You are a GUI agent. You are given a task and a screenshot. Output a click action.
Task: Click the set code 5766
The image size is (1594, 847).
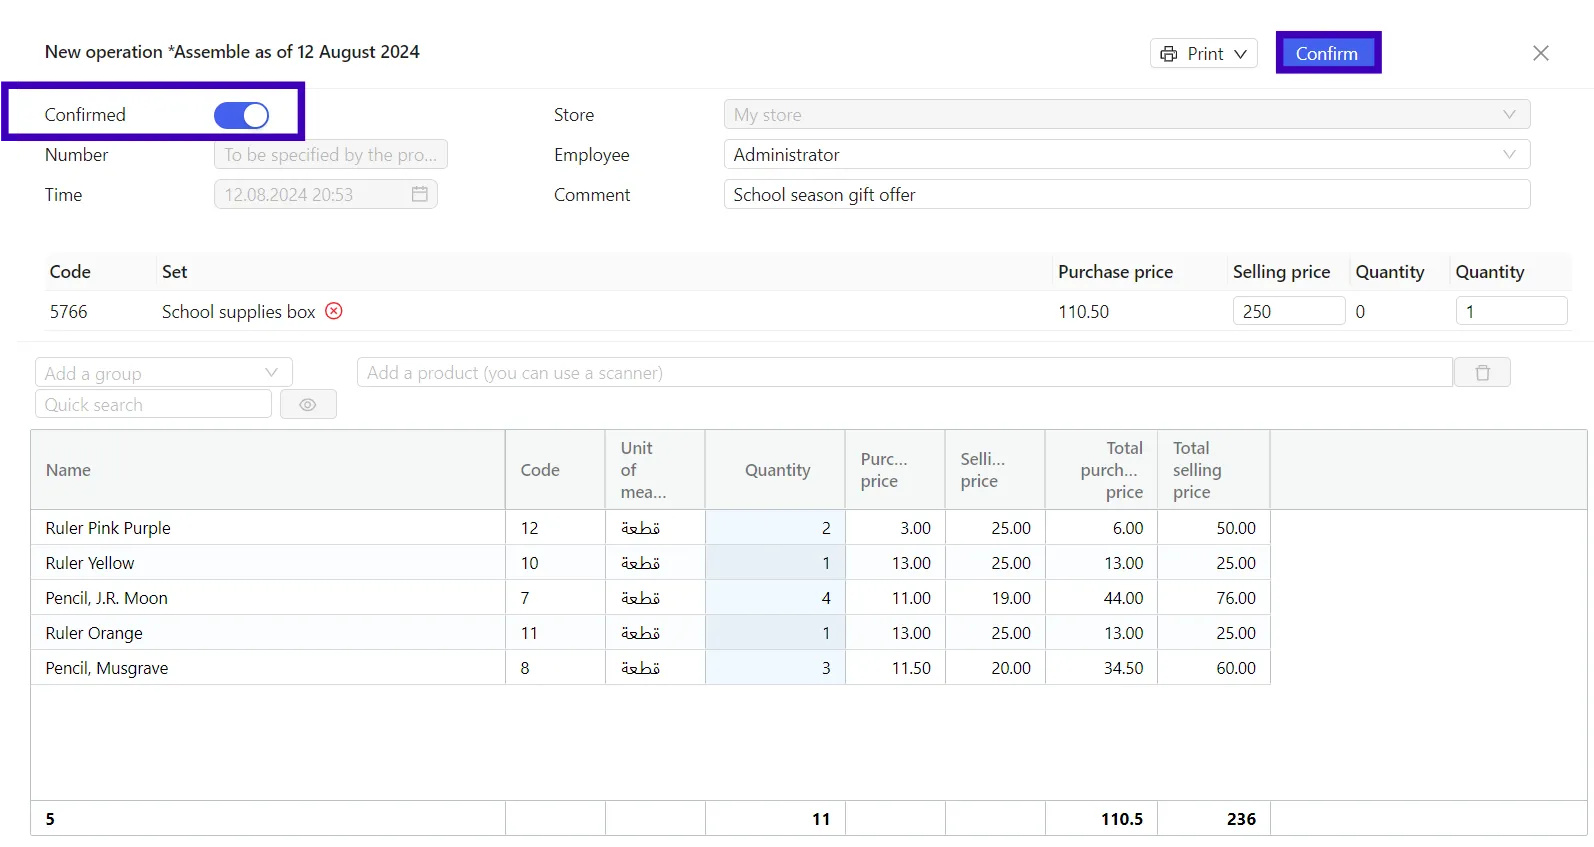point(69,312)
